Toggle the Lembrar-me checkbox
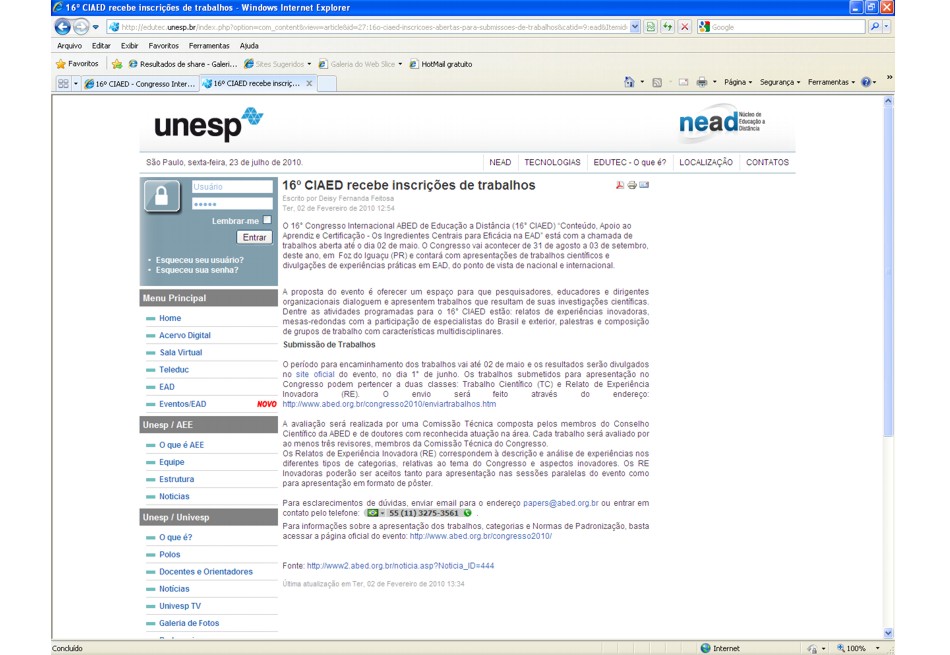The width and height of the screenshot is (950, 655). (x=267, y=220)
